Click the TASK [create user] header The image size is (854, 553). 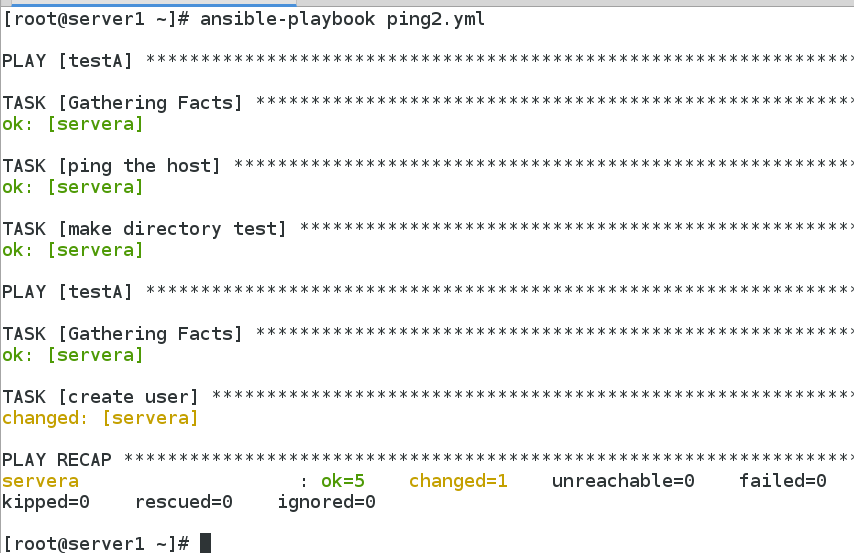(100, 397)
